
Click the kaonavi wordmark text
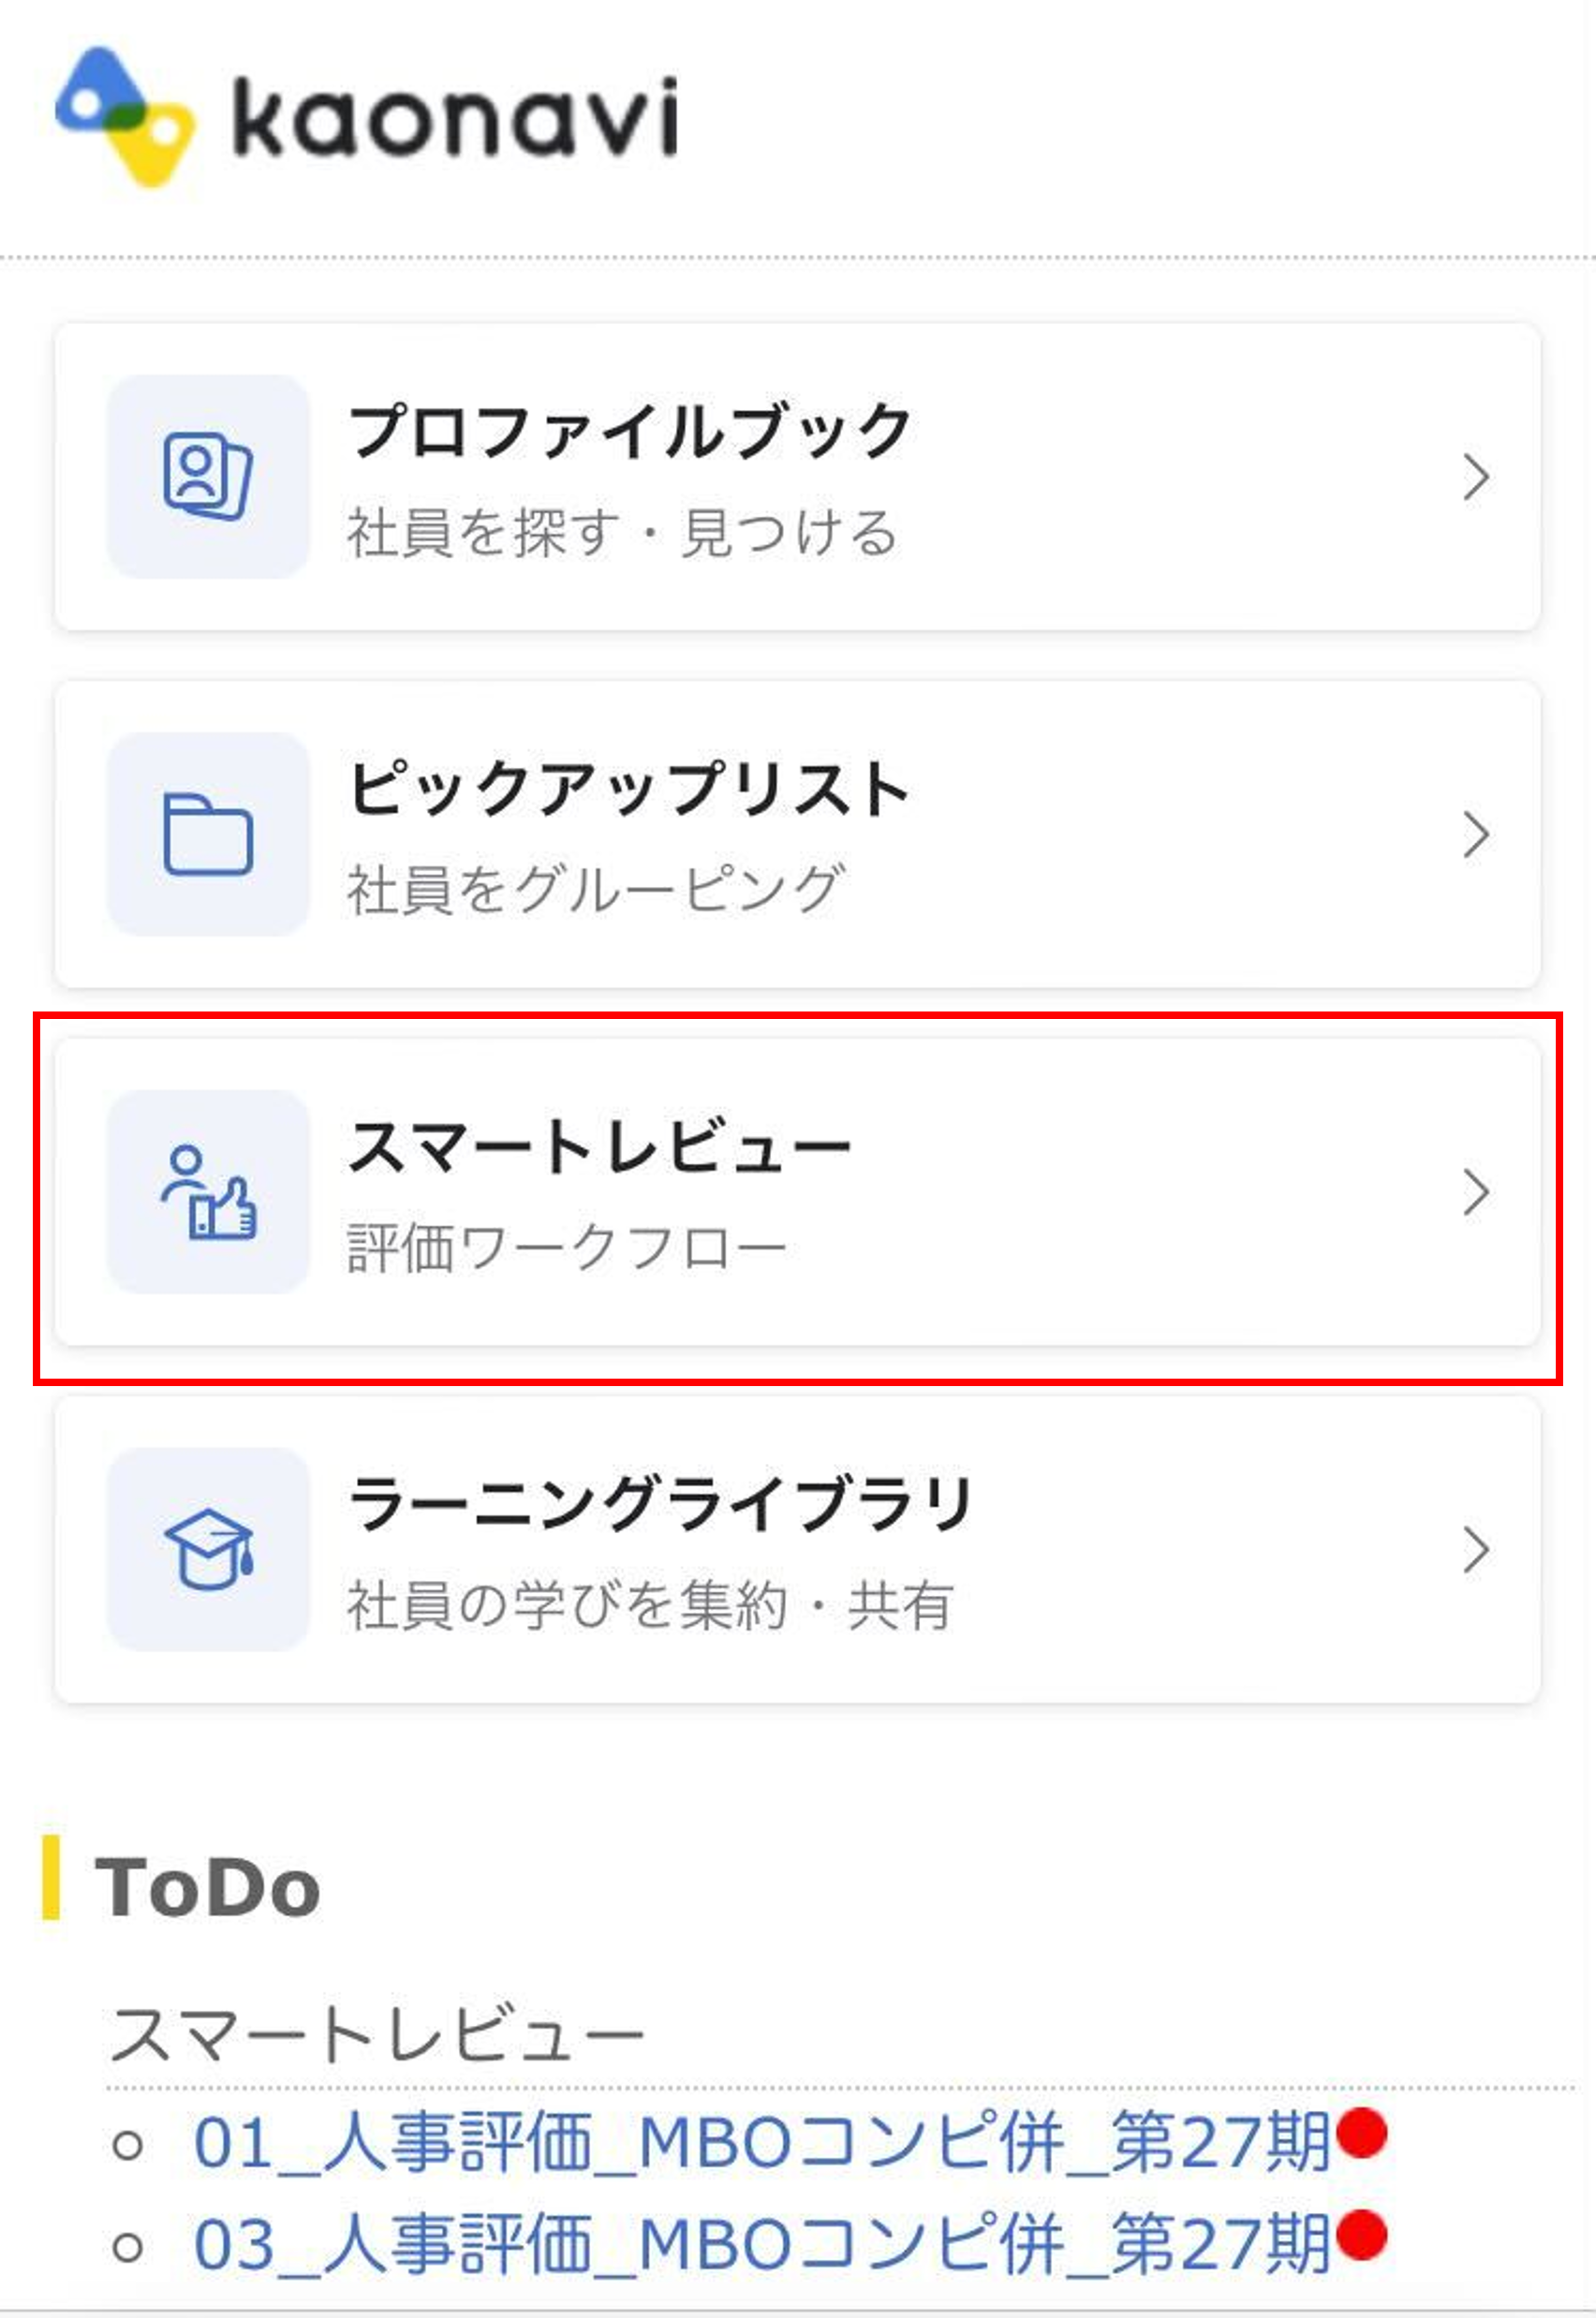click(x=455, y=118)
